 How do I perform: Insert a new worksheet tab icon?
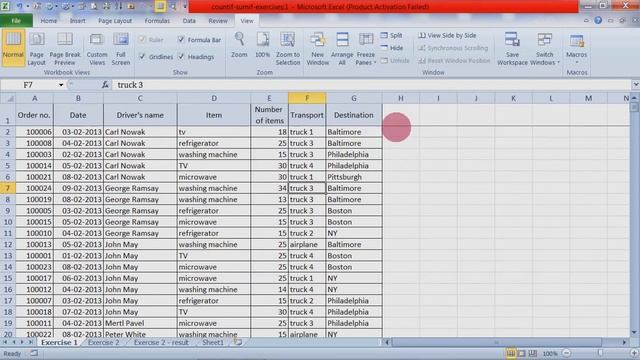[238, 342]
